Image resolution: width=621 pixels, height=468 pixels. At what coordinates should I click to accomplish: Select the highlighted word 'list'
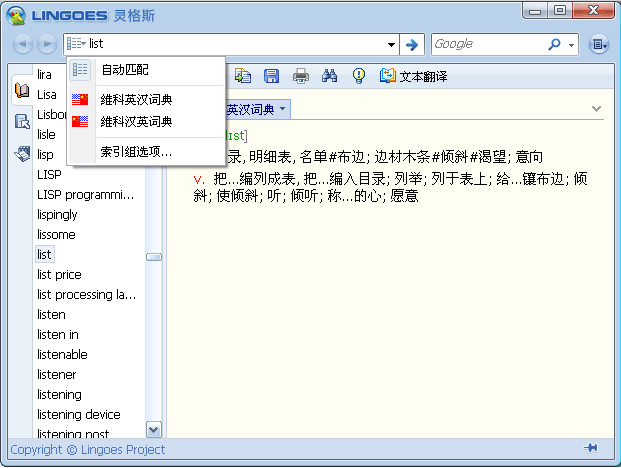click(44, 255)
